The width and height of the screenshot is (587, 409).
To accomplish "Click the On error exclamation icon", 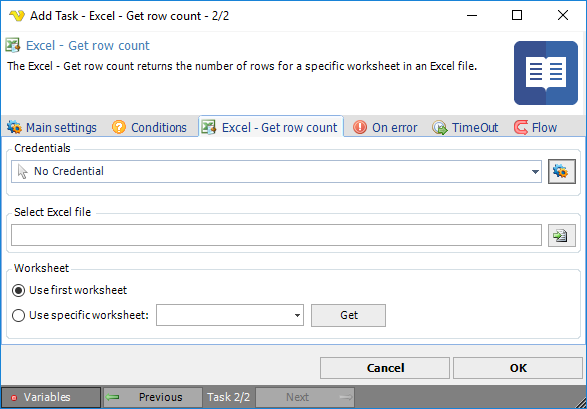I will click(x=360, y=127).
